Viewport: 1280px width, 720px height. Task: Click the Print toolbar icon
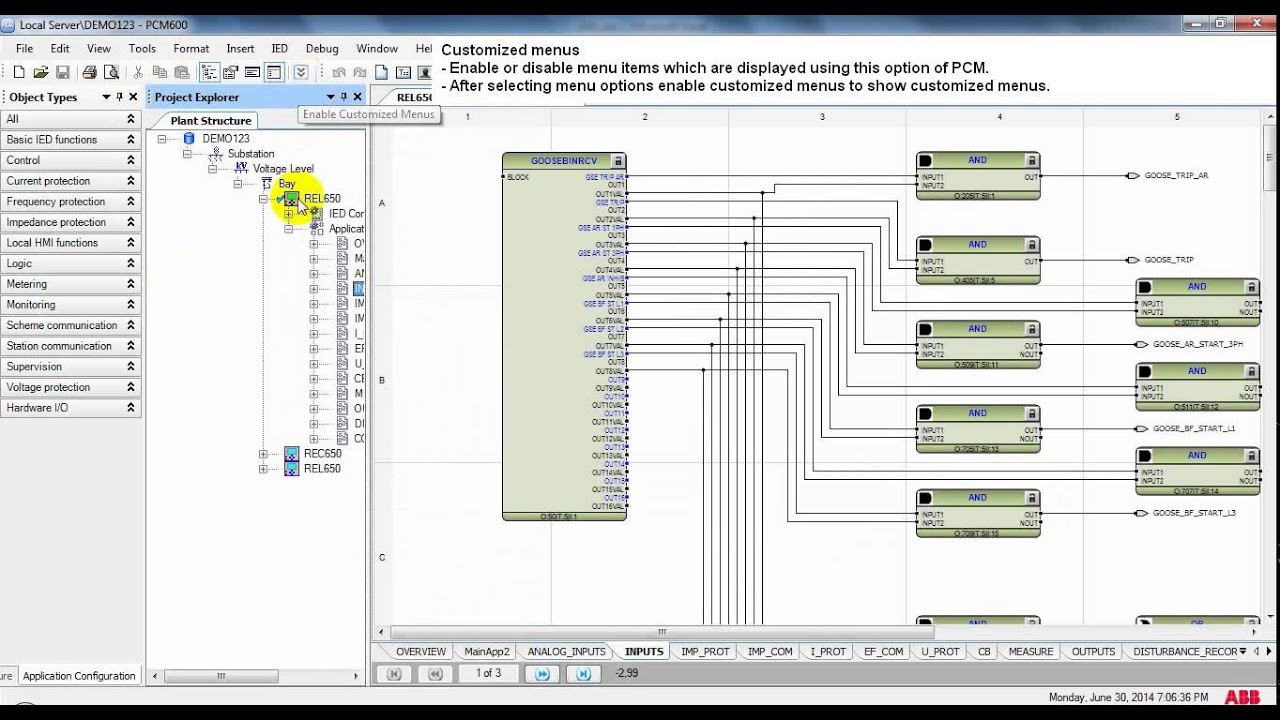pyautogui.click(x=90, y=72)
